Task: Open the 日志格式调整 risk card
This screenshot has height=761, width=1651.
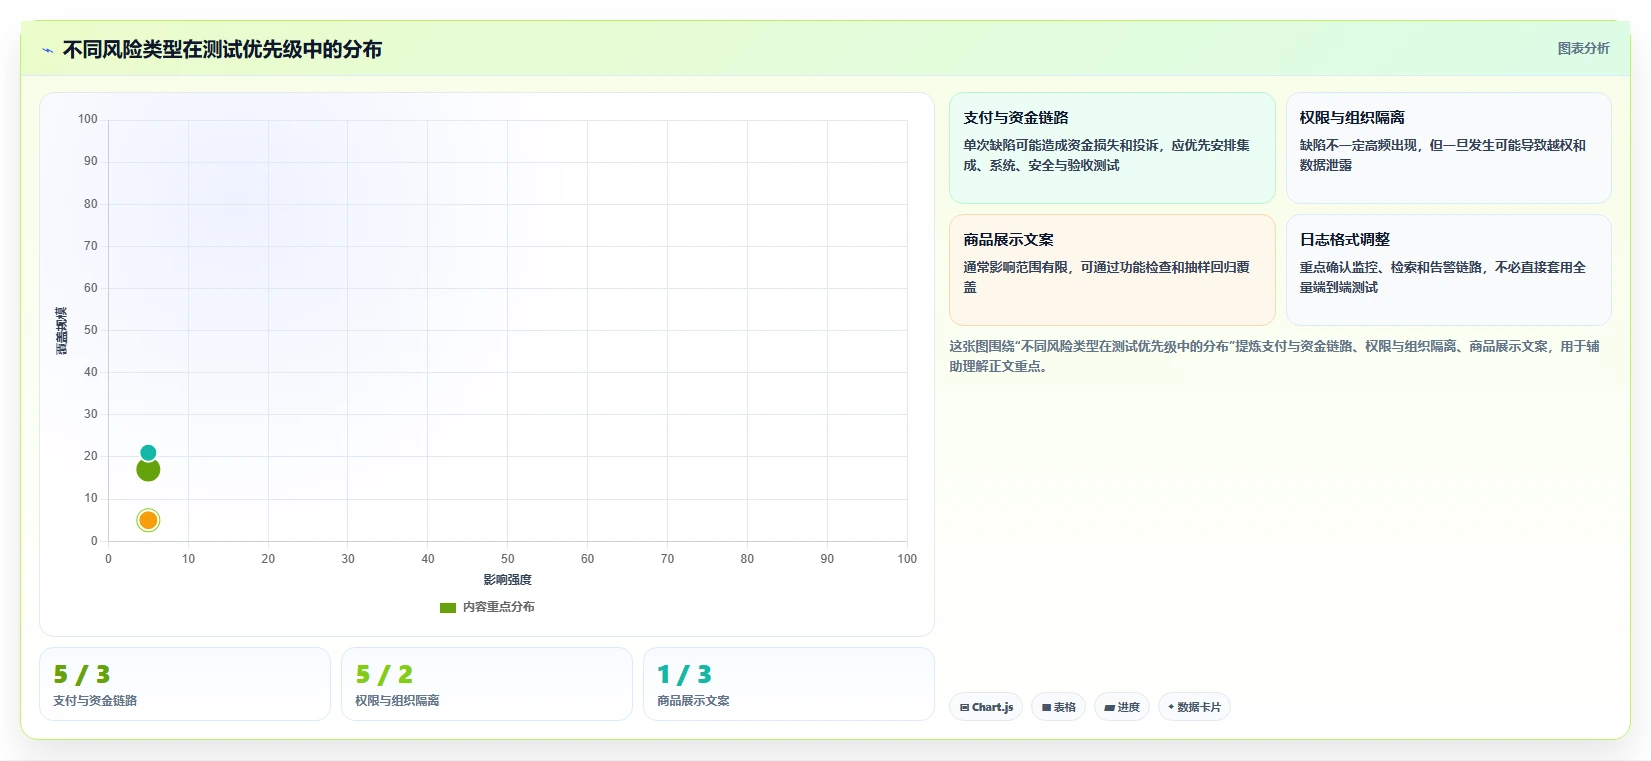Action: click(x=1448, y=270)
